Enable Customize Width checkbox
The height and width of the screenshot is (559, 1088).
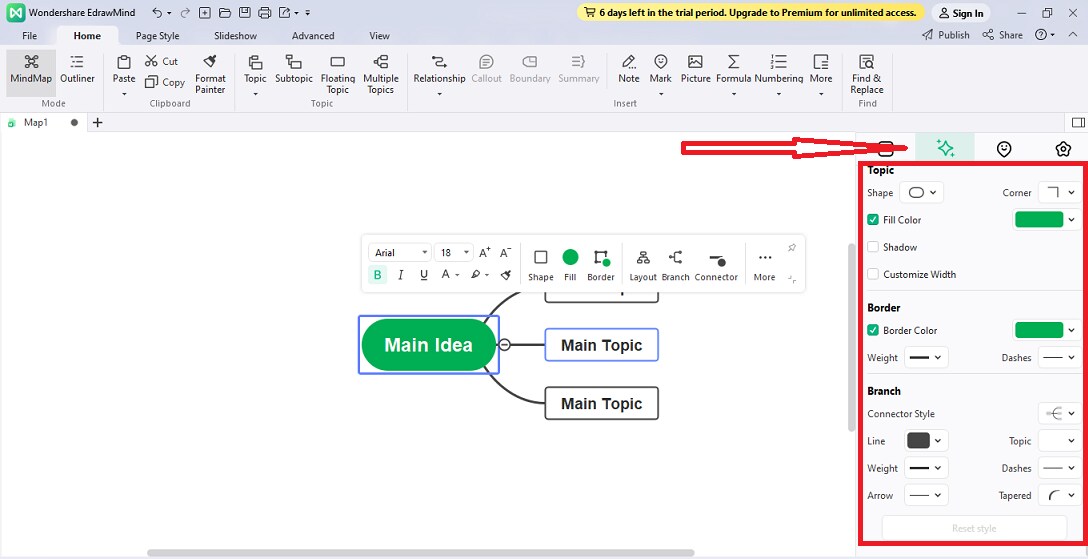(873, 275)
